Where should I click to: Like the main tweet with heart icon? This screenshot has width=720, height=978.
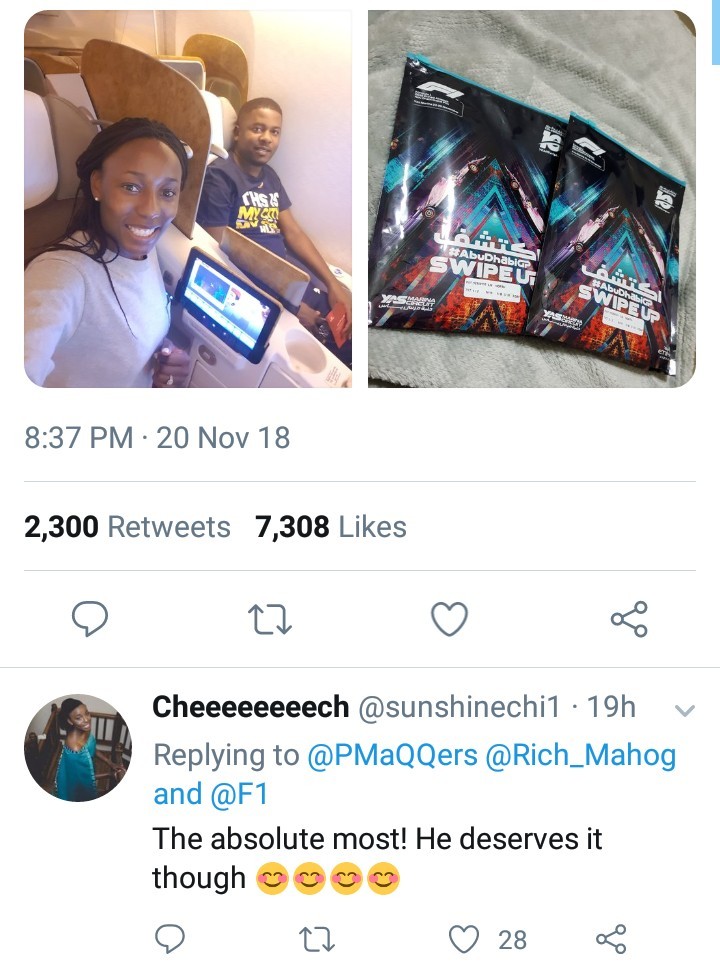[449, 619]
